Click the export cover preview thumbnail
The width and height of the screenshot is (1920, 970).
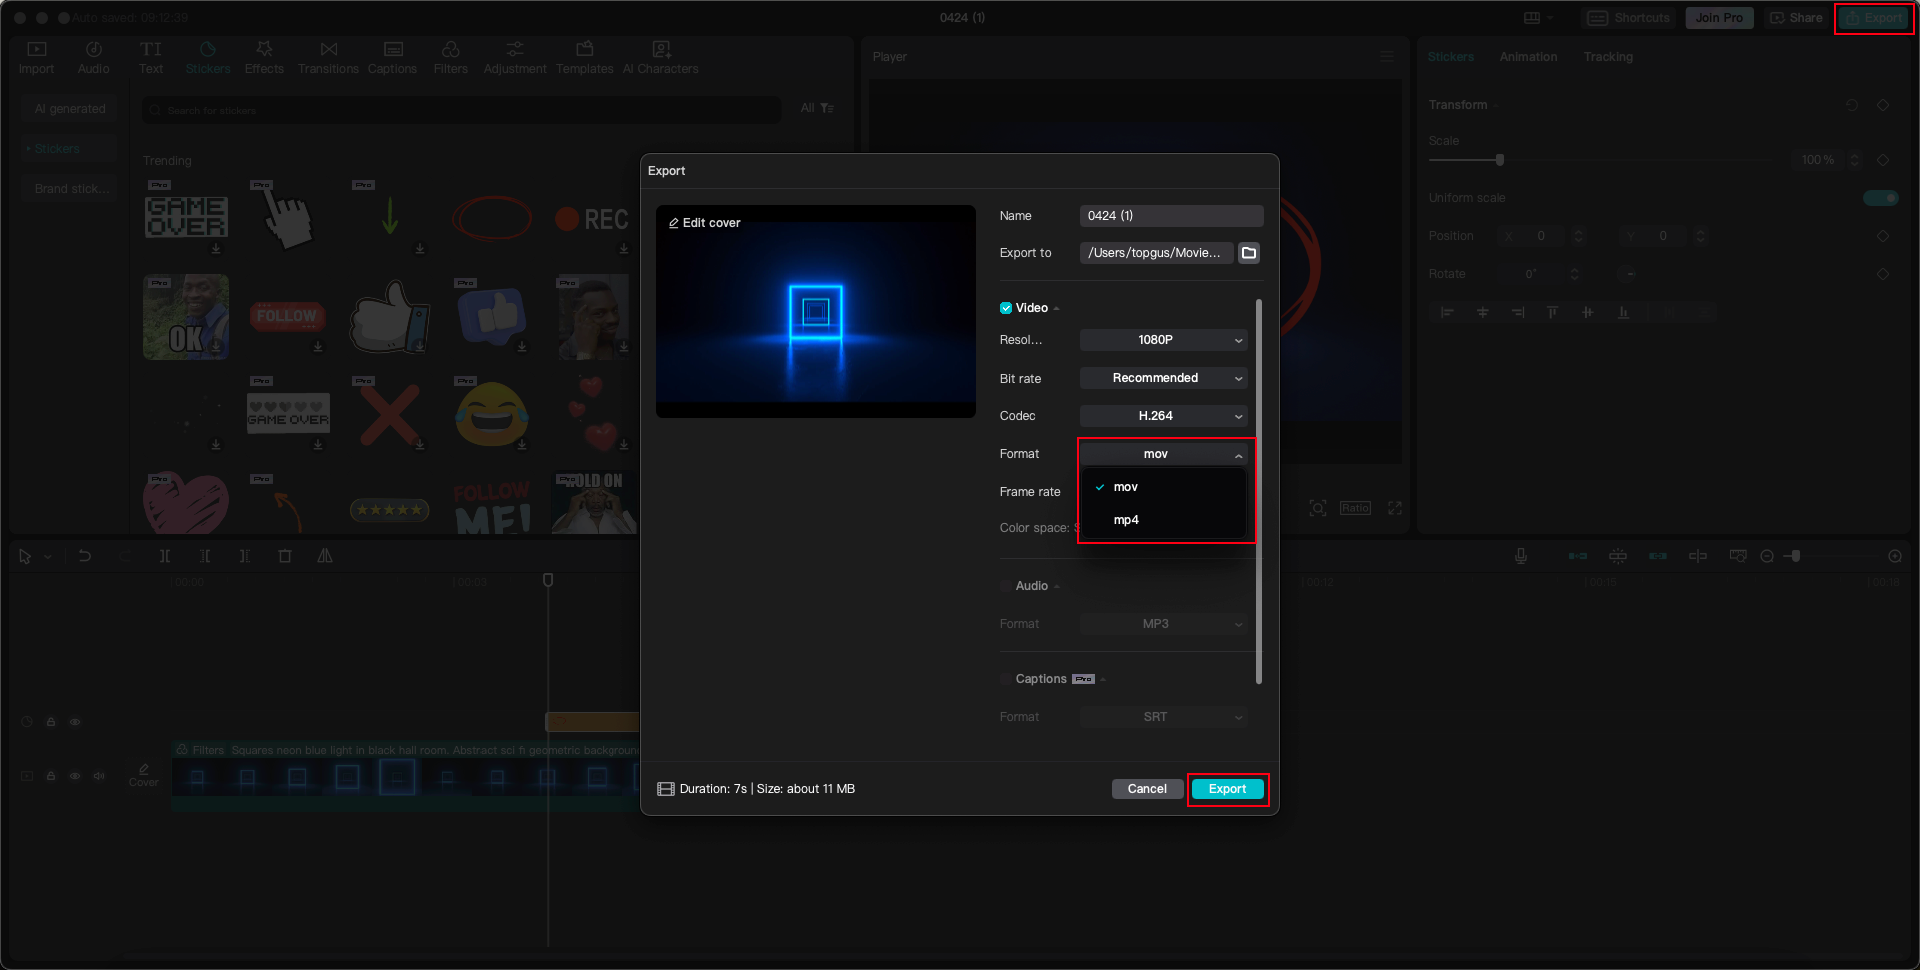816,311
